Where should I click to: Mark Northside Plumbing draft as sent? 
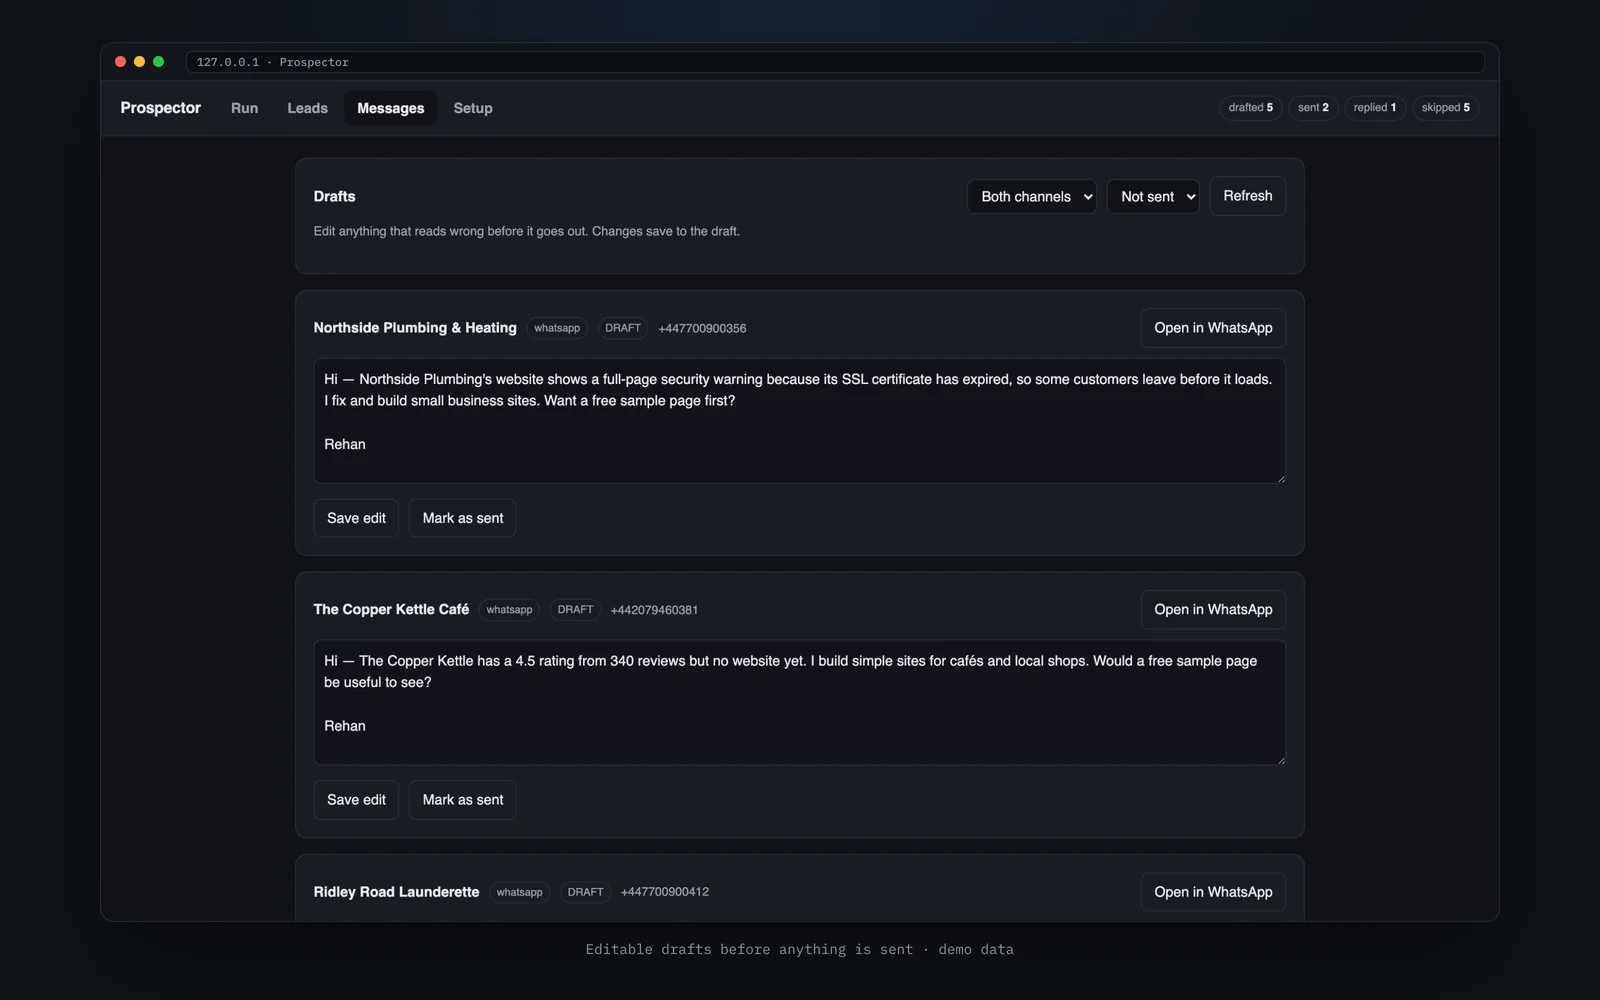click(463, 518)
